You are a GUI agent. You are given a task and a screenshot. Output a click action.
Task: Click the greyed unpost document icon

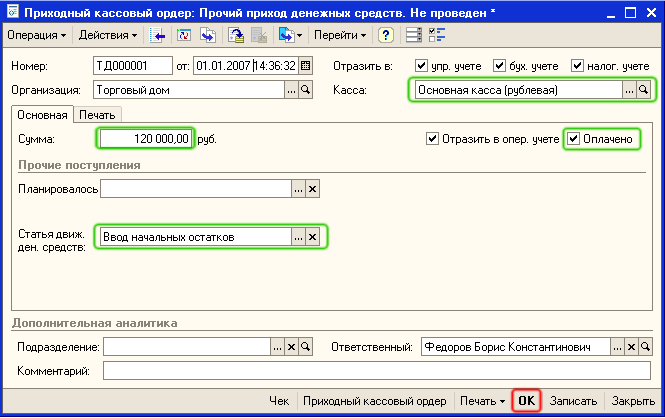tap(259, 35)
